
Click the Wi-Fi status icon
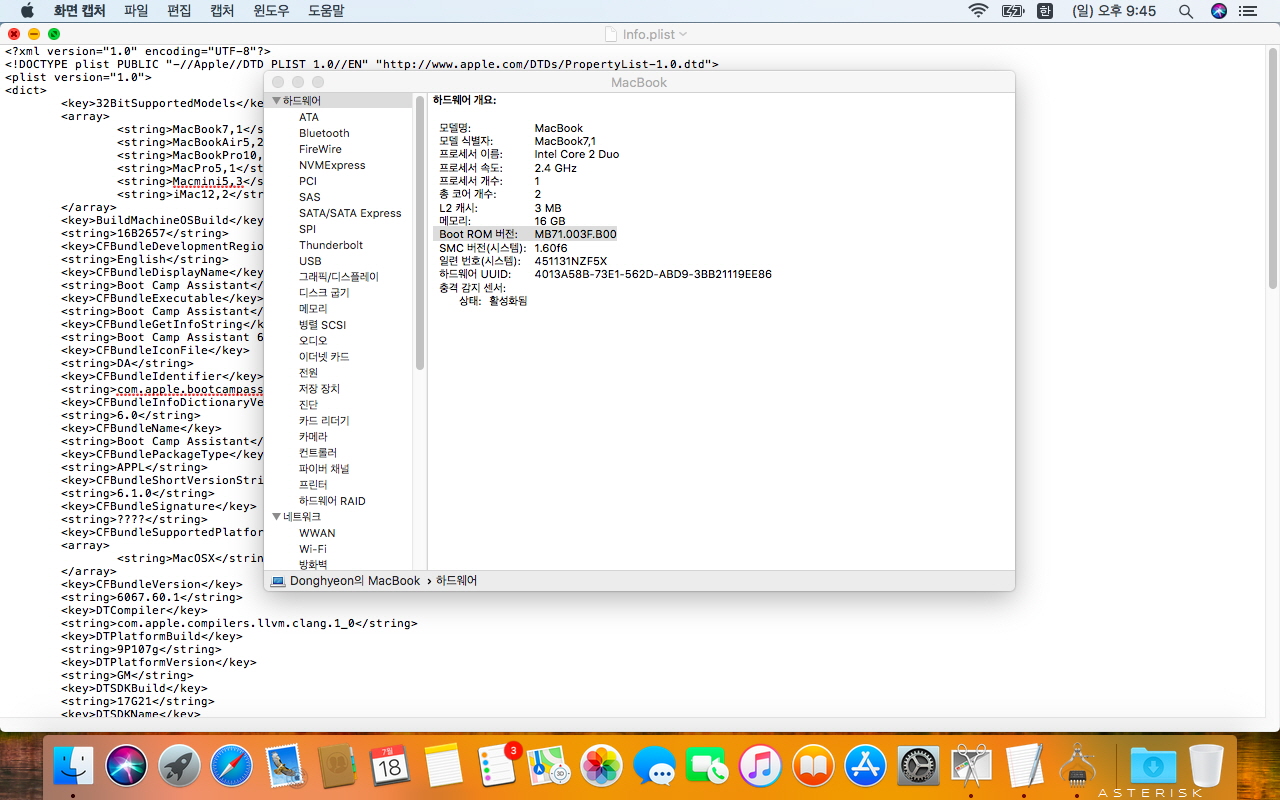pyautogui.click(x=978, y=11)
